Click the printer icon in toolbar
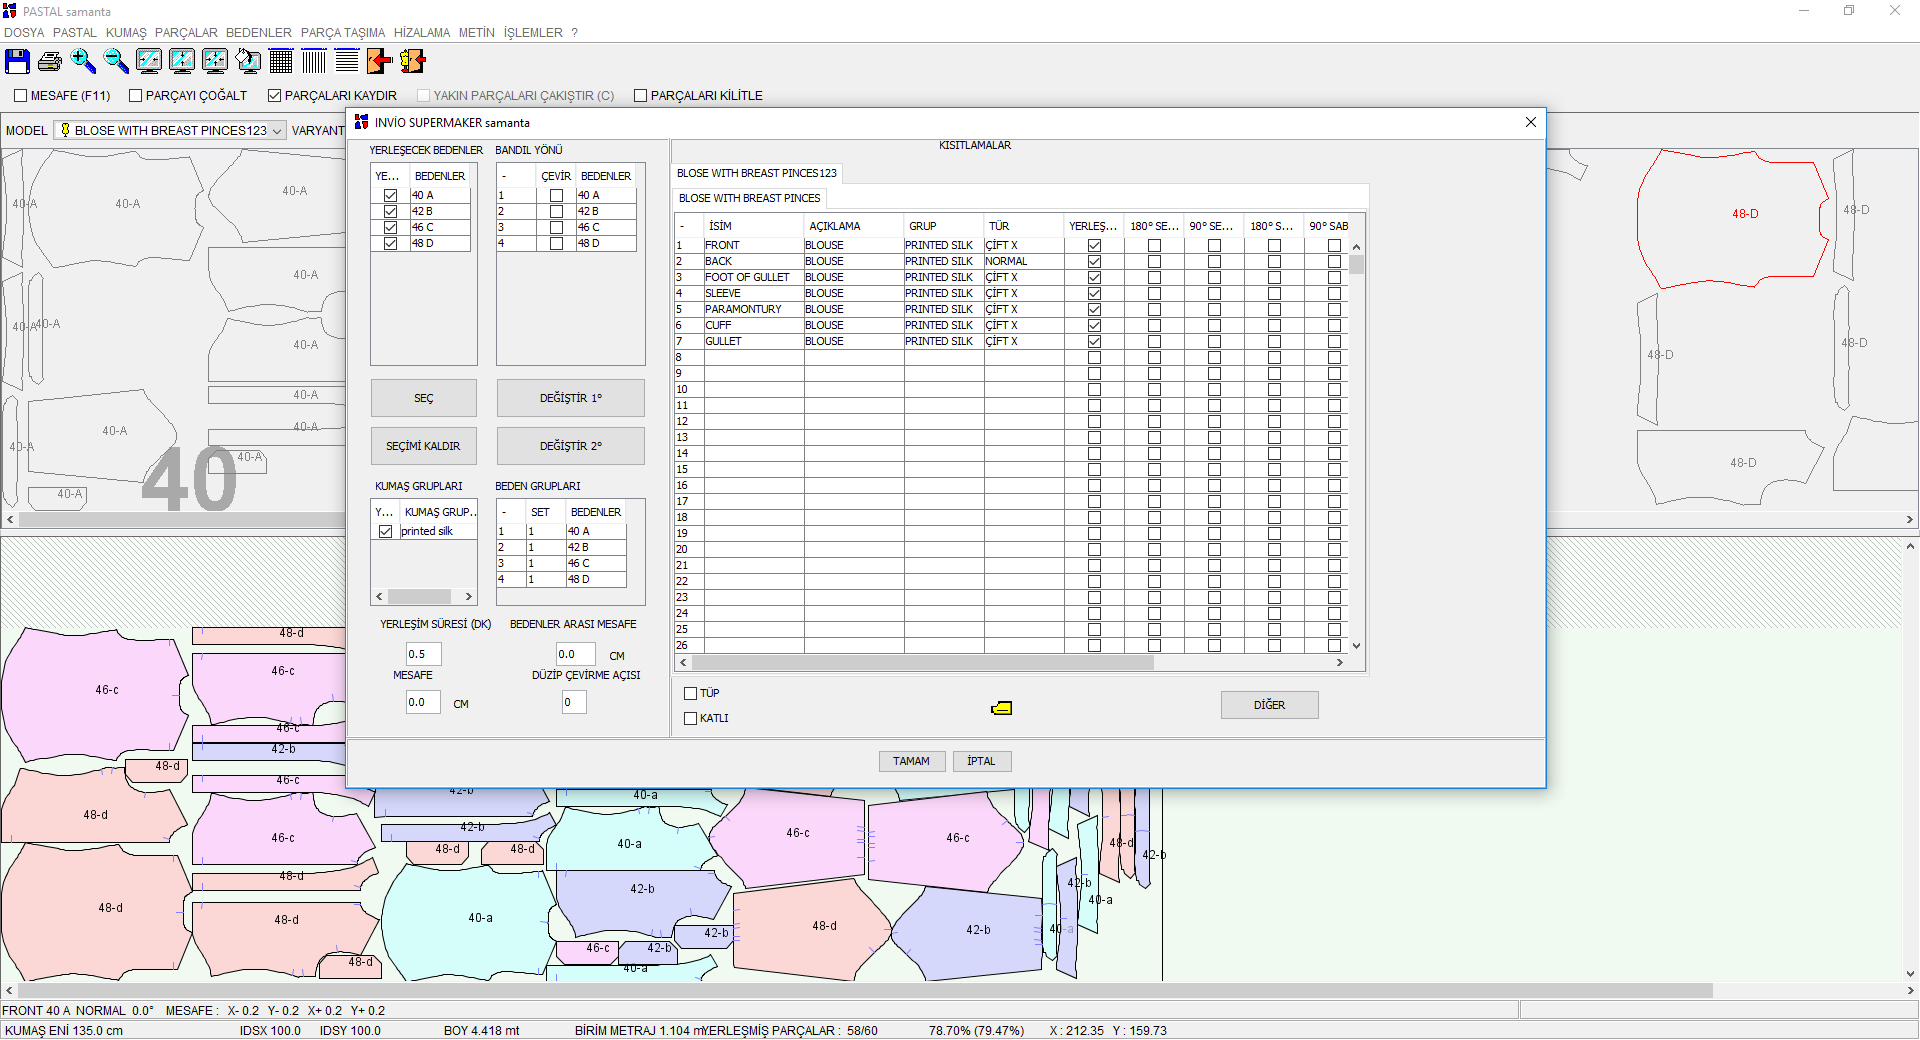 coord(50,62)
